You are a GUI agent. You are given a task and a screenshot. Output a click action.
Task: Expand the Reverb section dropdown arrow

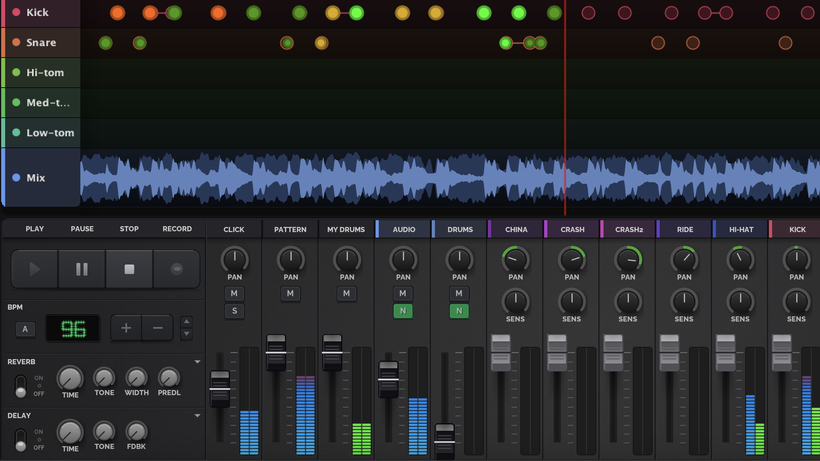click(x=197, y=362)
